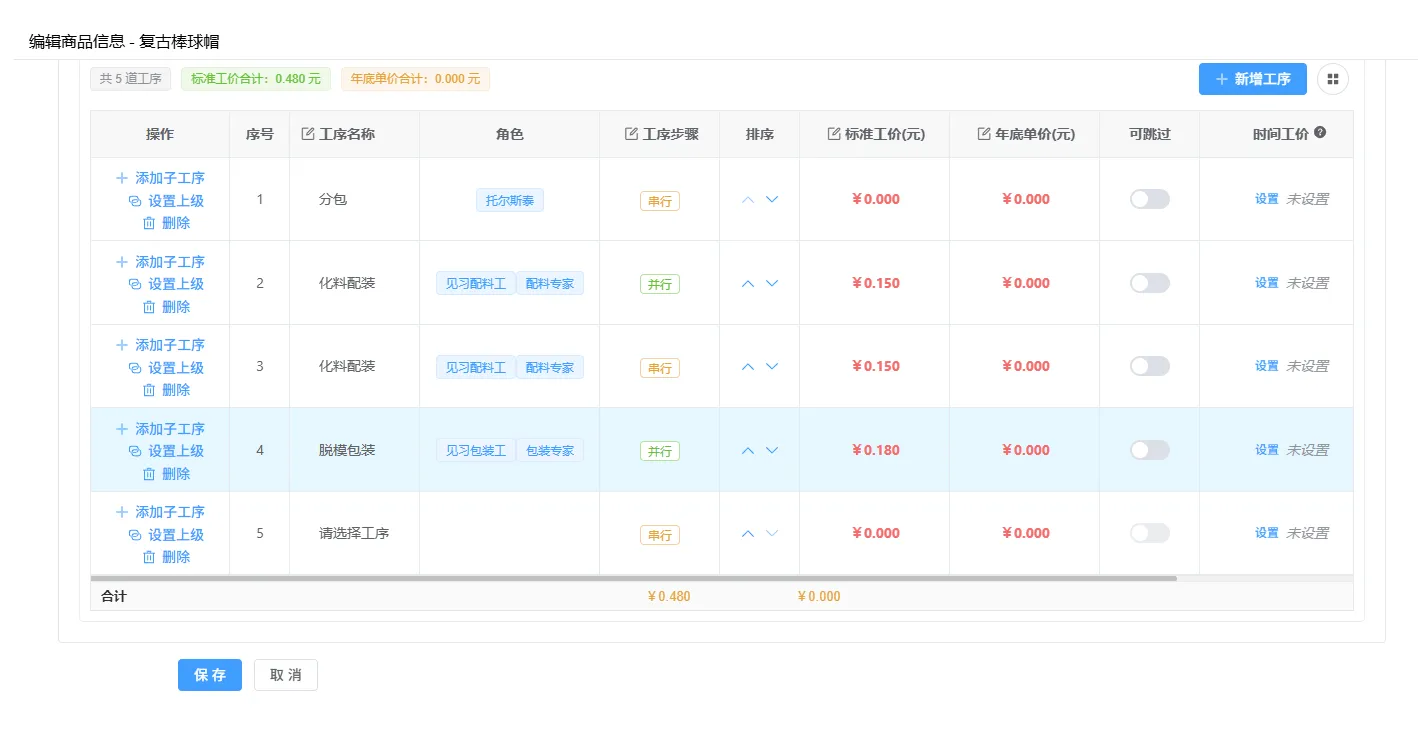Open 时间工价 设置 for 脱模包装 row
This screenshot has width=1418, height=738.
pyautogui.click(x=1267, y=450)
